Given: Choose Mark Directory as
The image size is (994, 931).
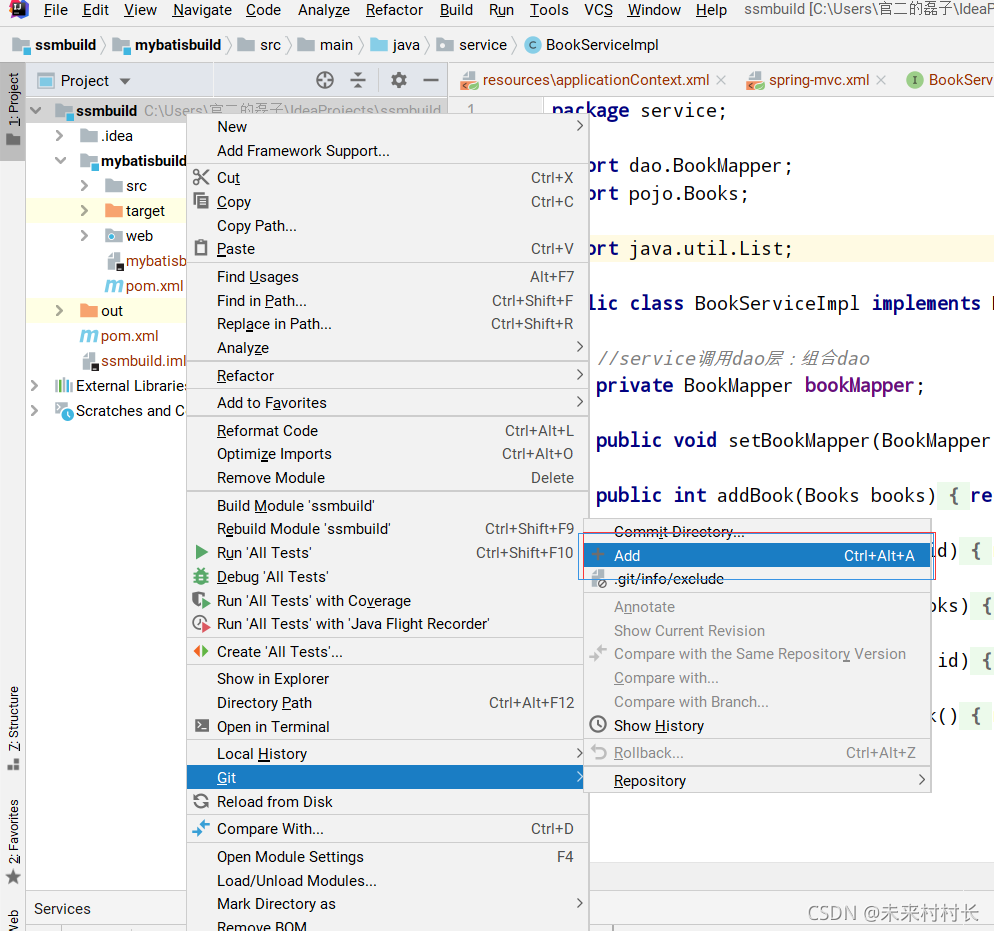Looking at the screenshot, I should 387,903.
